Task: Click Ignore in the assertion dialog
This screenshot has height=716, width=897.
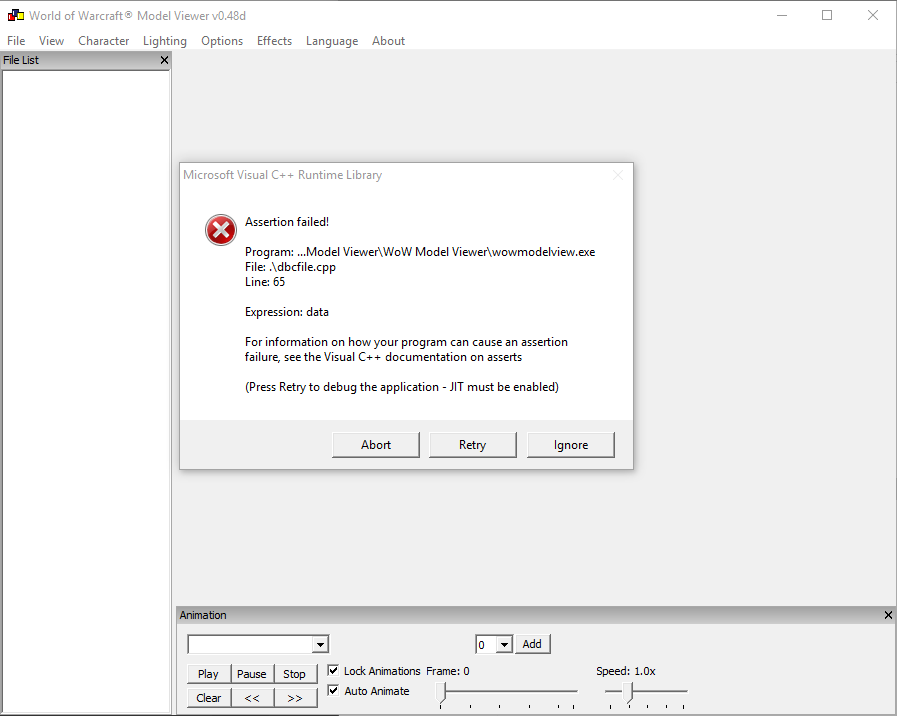Action: 570,445
